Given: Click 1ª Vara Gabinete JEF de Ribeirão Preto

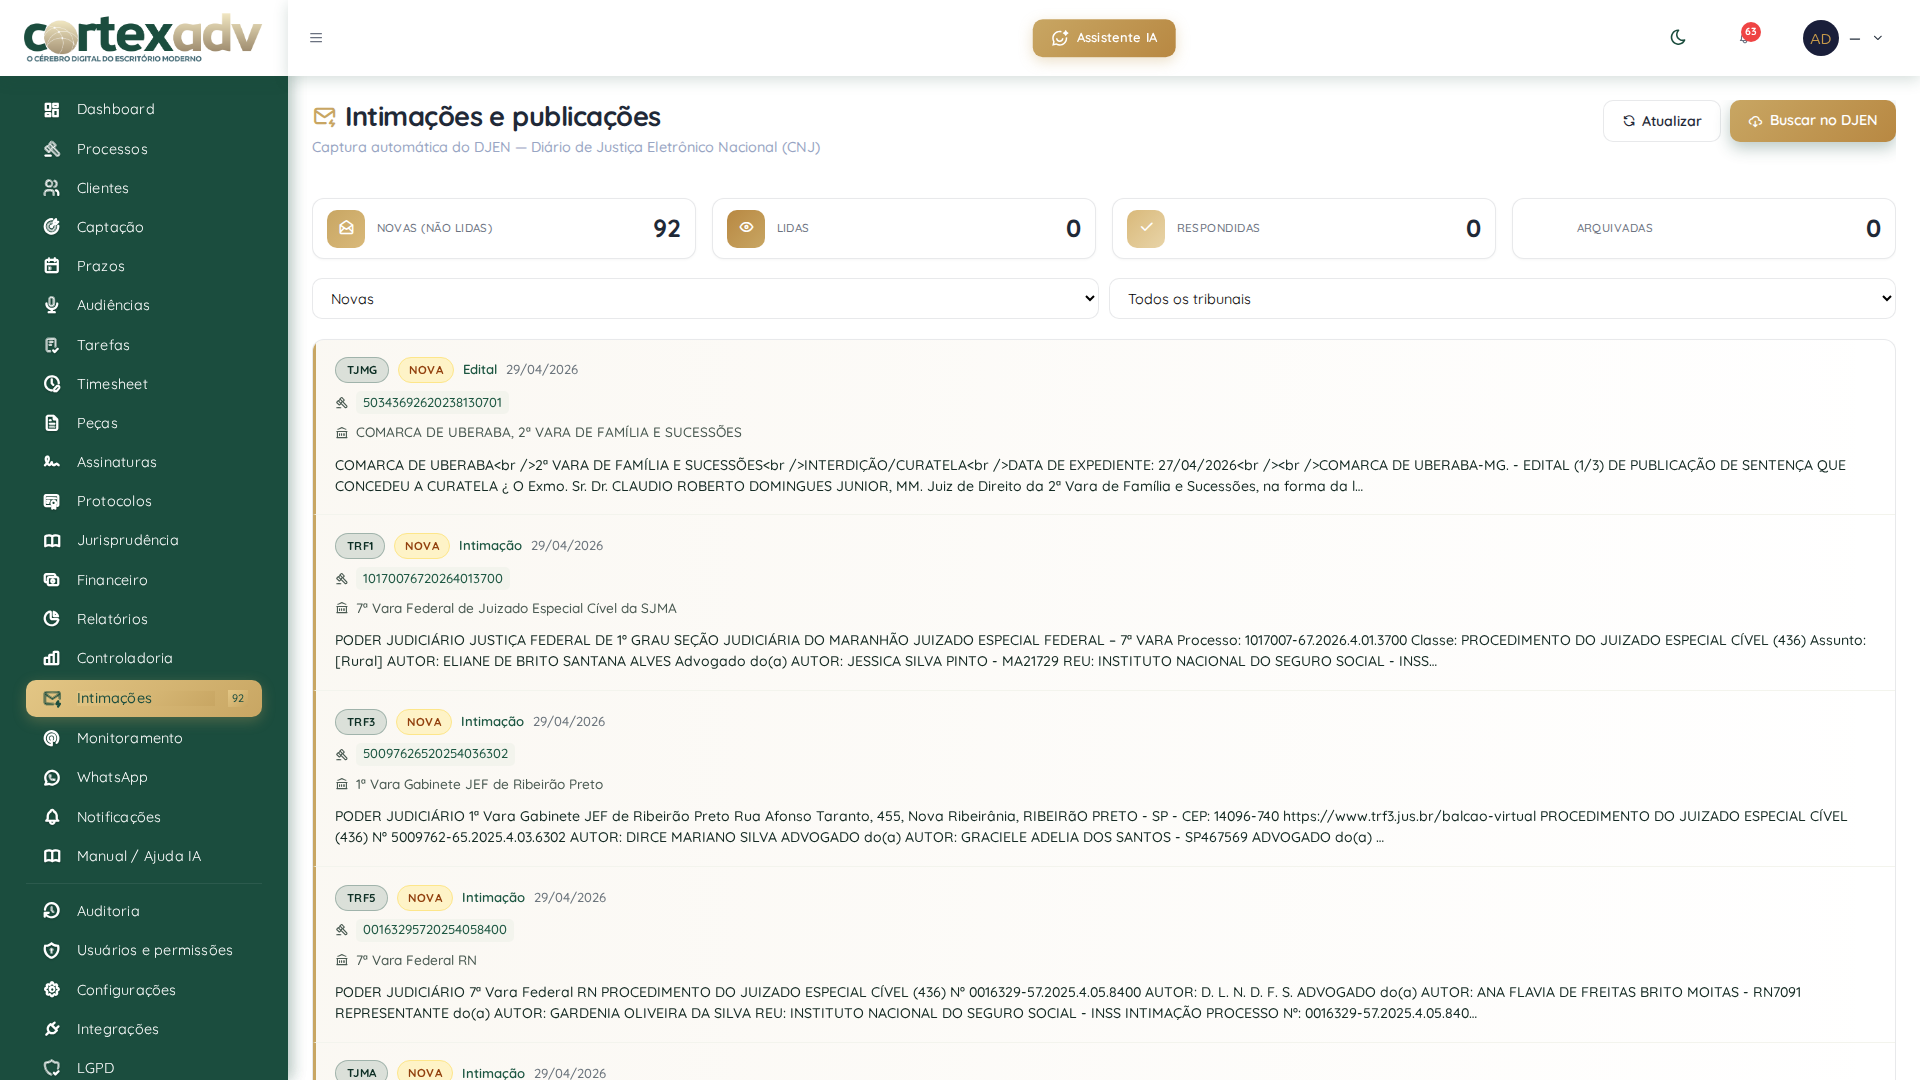Looking at the screenshot, I should click(479, 785).
